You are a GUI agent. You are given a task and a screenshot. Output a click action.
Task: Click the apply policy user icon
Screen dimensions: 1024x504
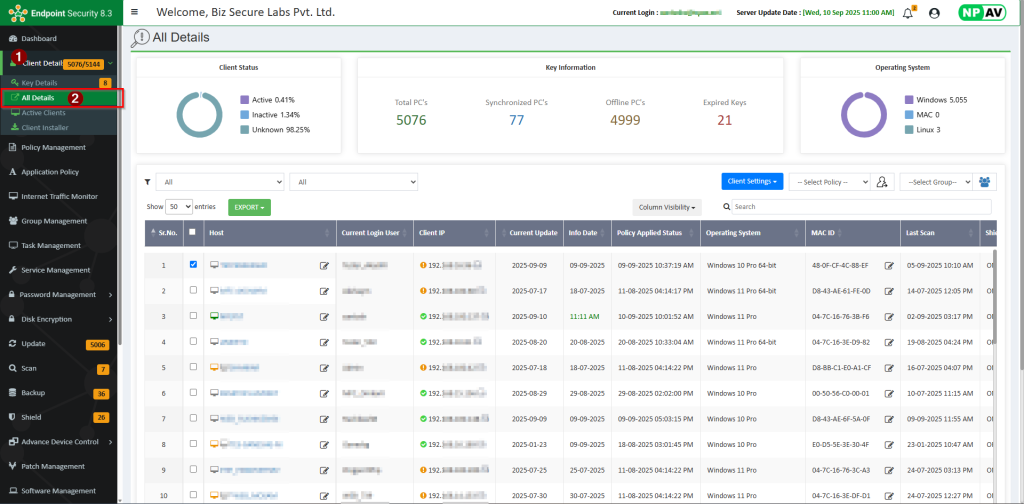tap(882, 181)
